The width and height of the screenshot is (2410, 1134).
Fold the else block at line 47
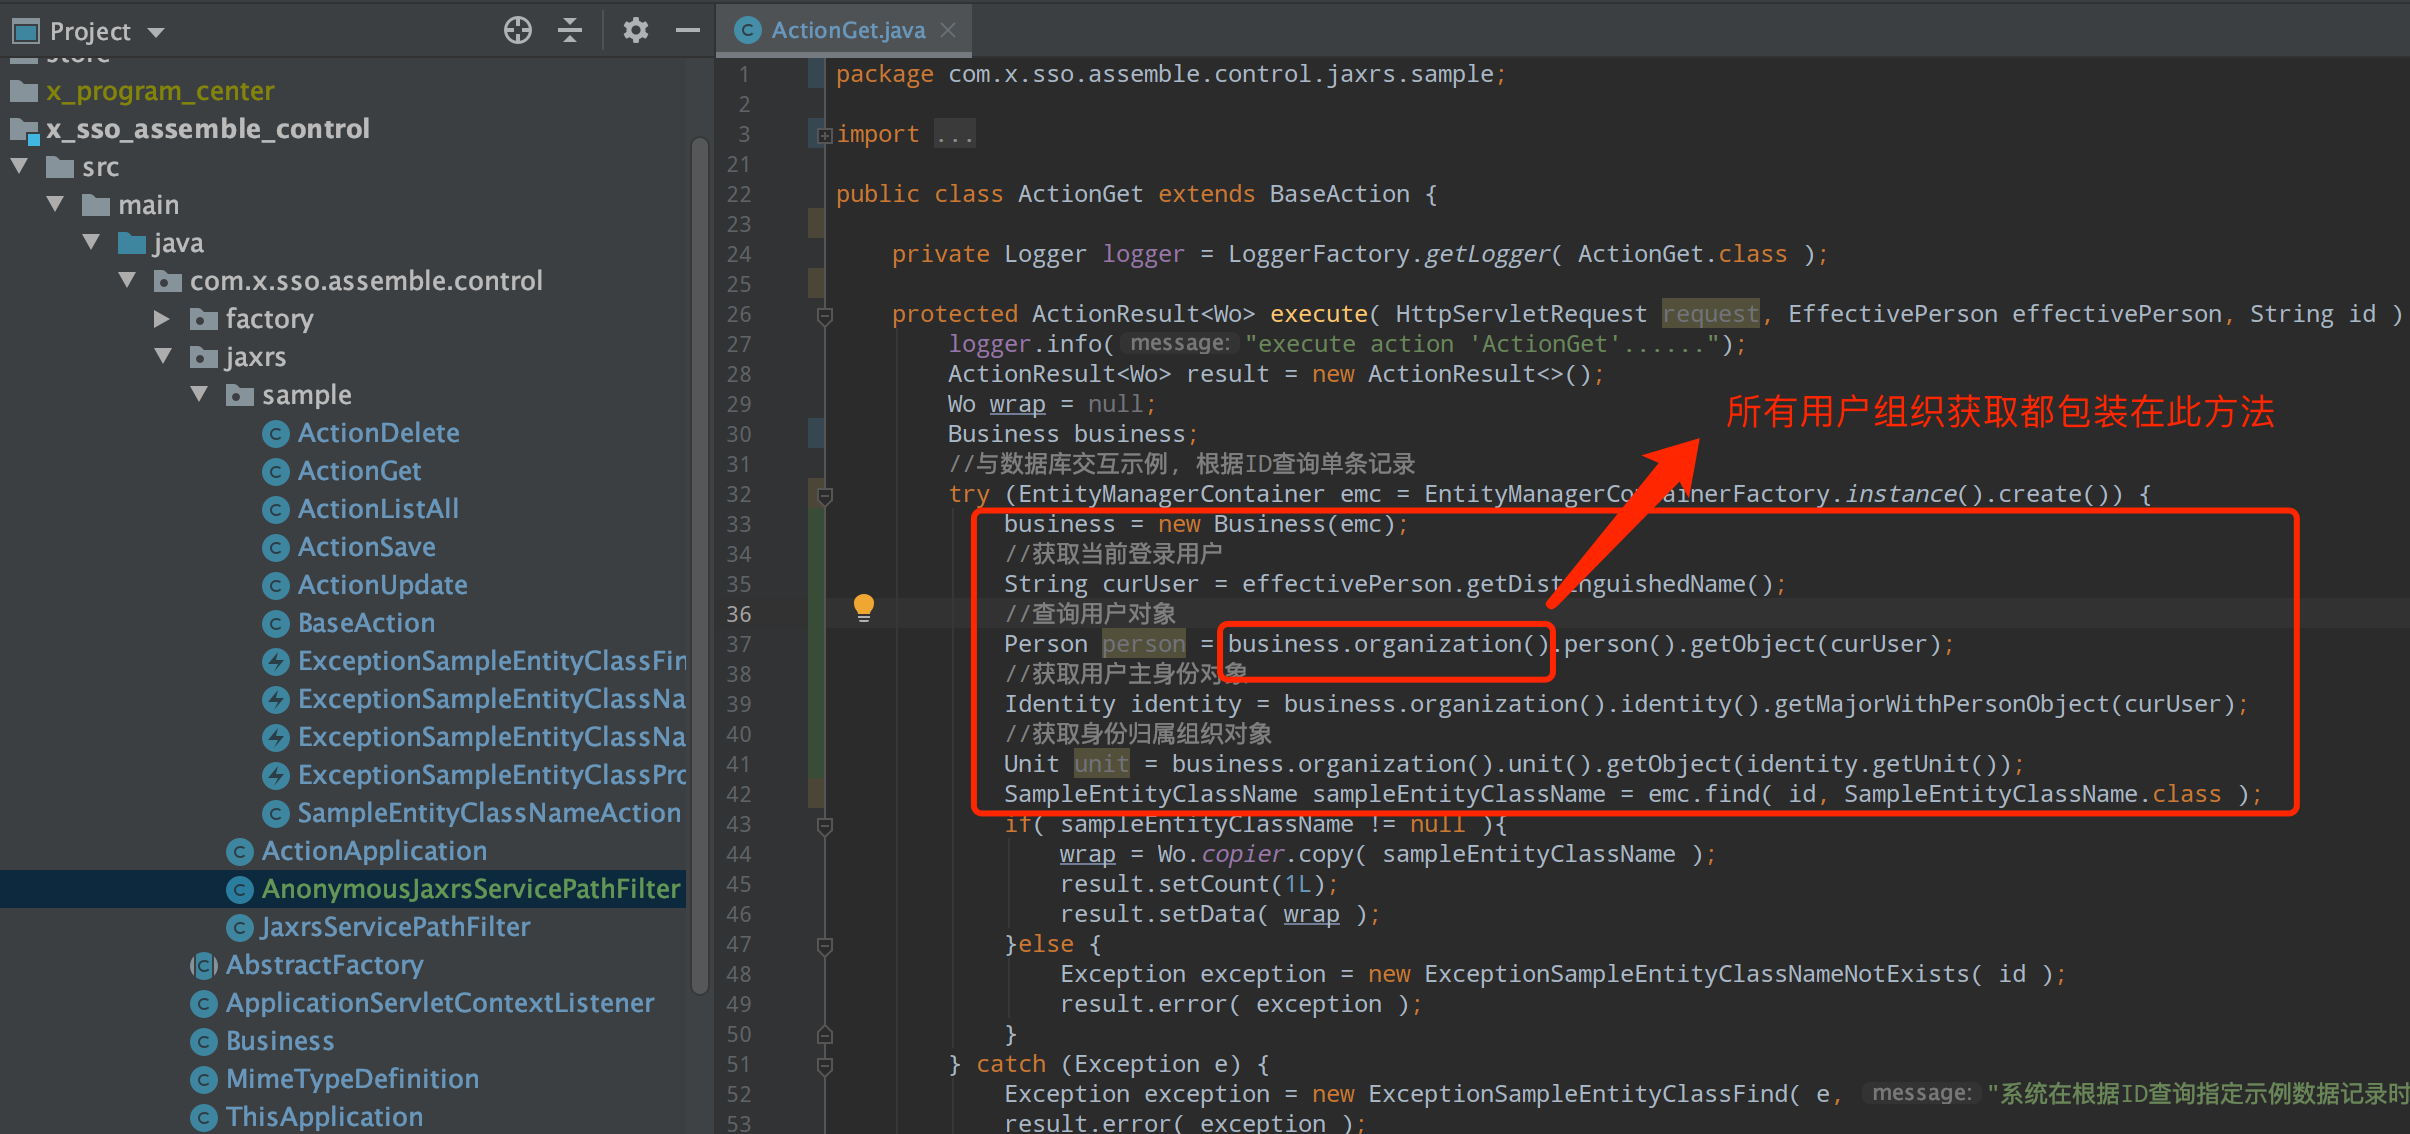click(825, 946)
